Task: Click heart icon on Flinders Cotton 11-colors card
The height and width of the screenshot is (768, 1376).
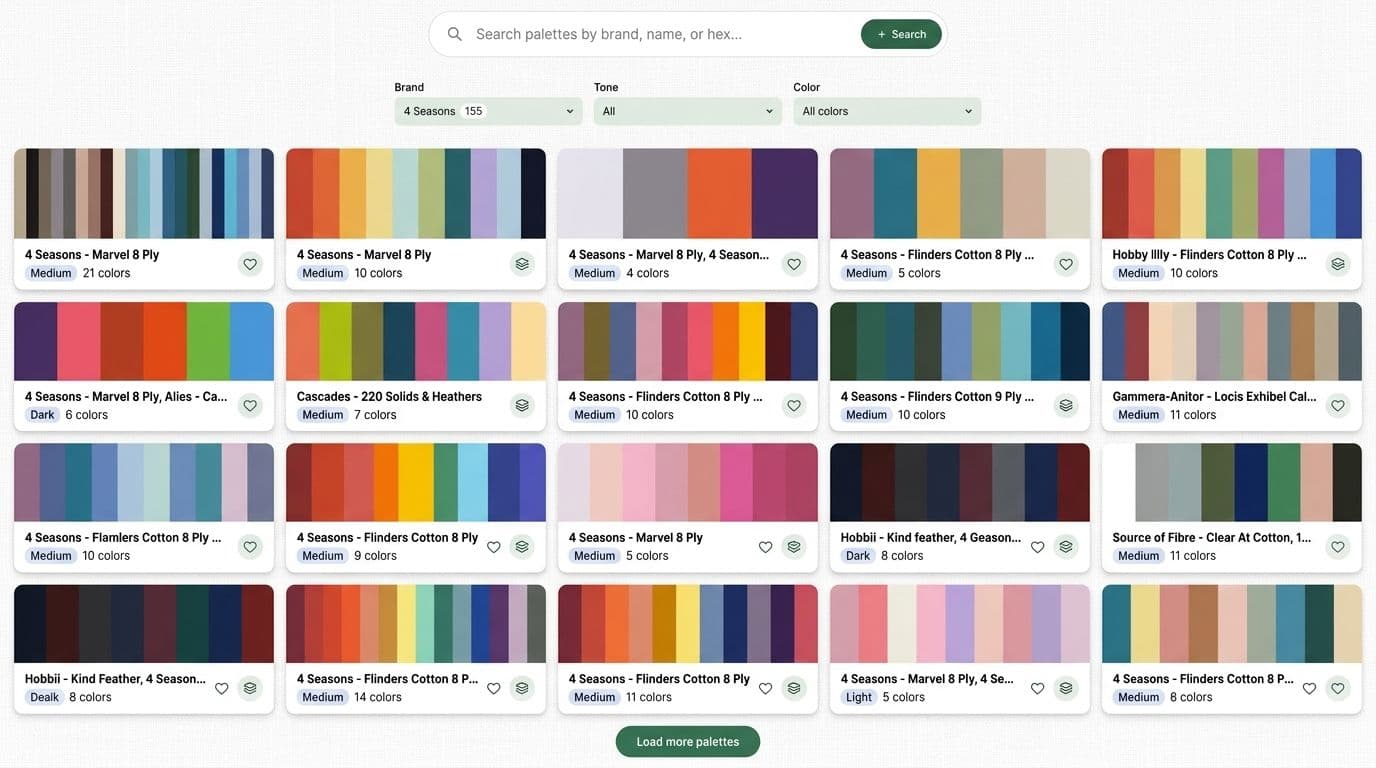Action: click(765, 688)
